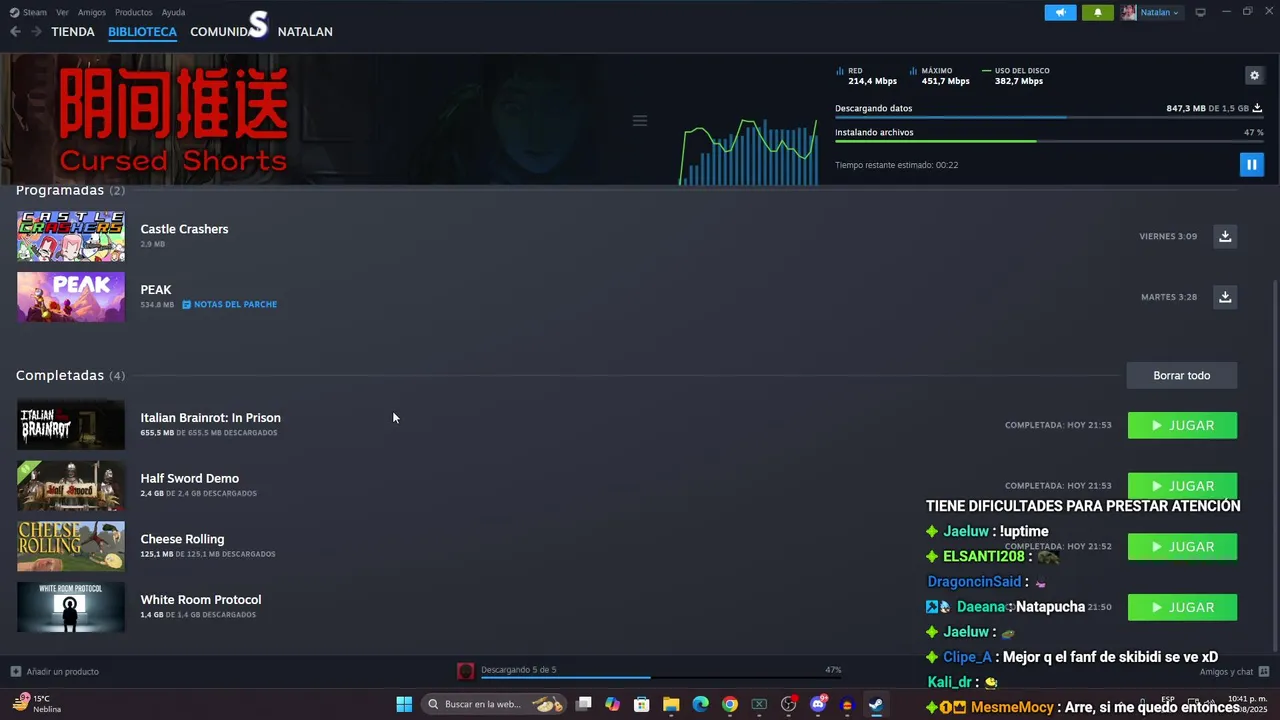Viewport: 1280px width, 720px height.
Task: Open Italian Brainrot thumbnail
Action: (70, 425)
